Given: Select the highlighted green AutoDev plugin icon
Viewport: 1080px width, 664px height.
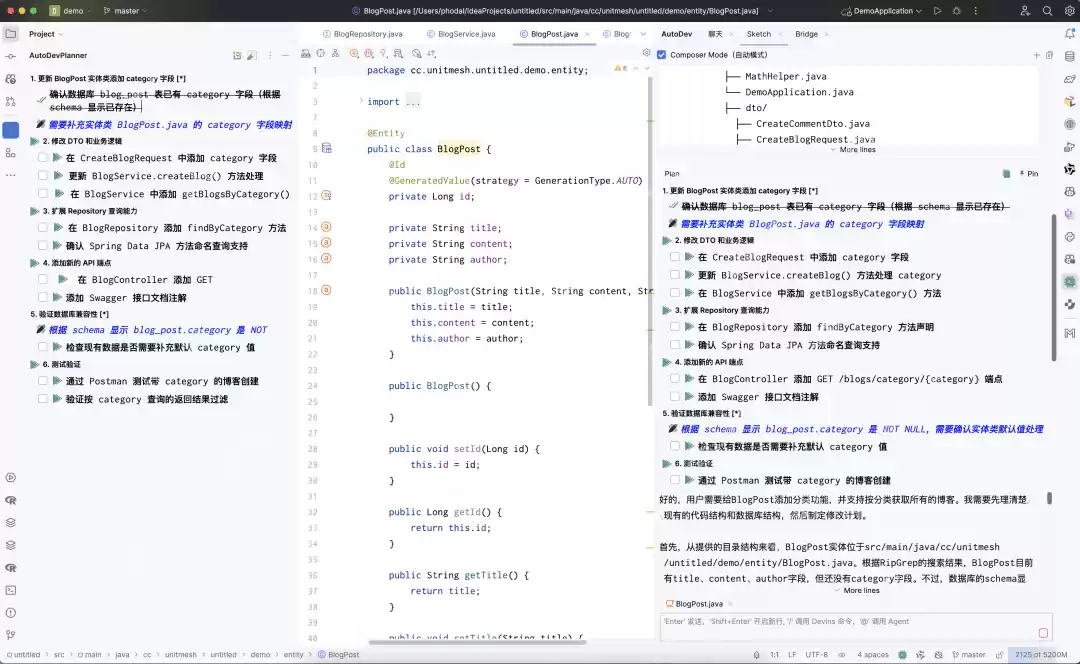Looking at the screenshot, I should pyautogui.click(x=1069, y=283).
